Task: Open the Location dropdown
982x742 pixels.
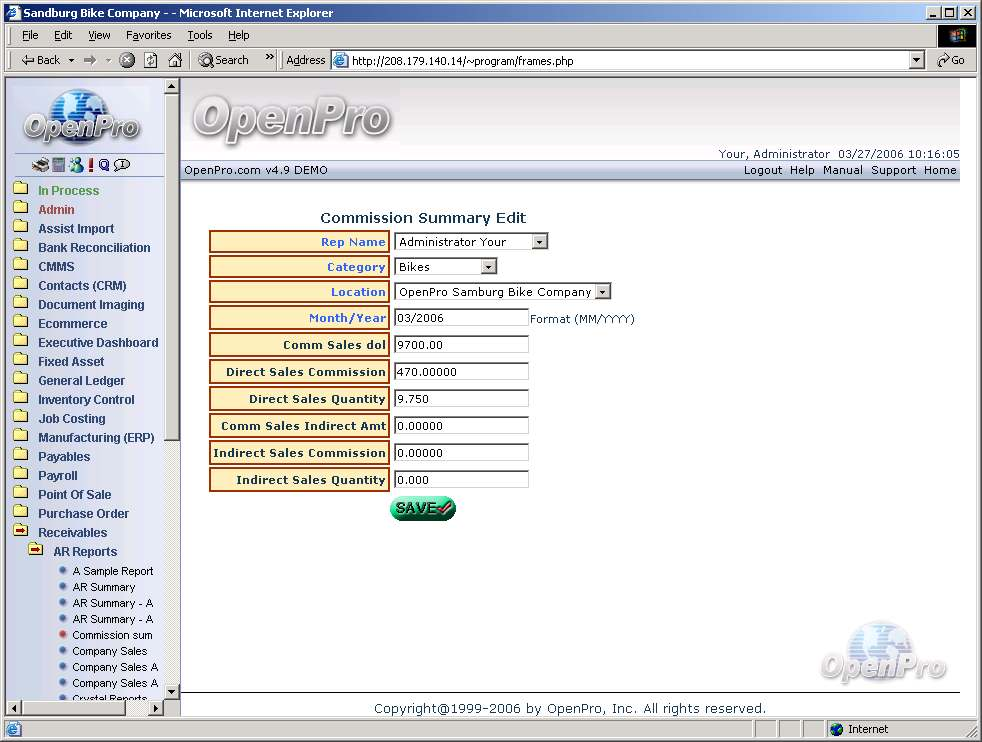Action: pyautogui.click(x=602, y=292)
